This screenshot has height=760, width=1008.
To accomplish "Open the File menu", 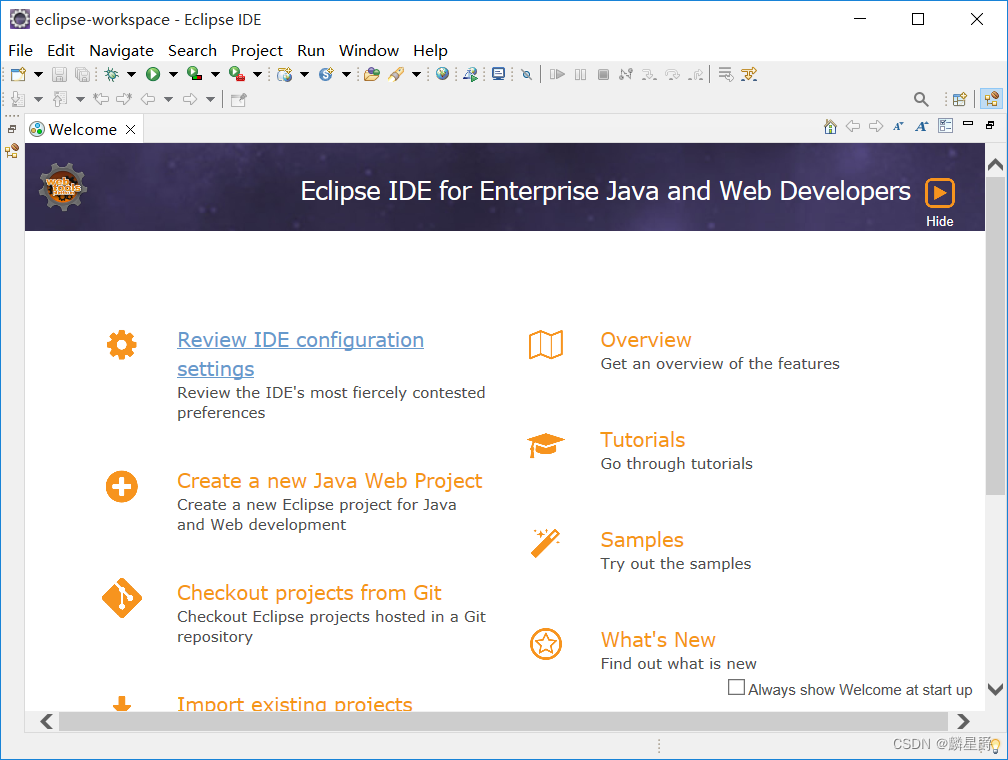I will click(x=21, y=51).
